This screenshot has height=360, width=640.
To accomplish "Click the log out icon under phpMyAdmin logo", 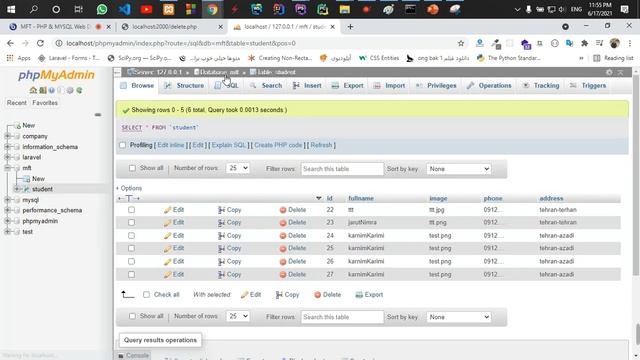I will pos(42,90).
